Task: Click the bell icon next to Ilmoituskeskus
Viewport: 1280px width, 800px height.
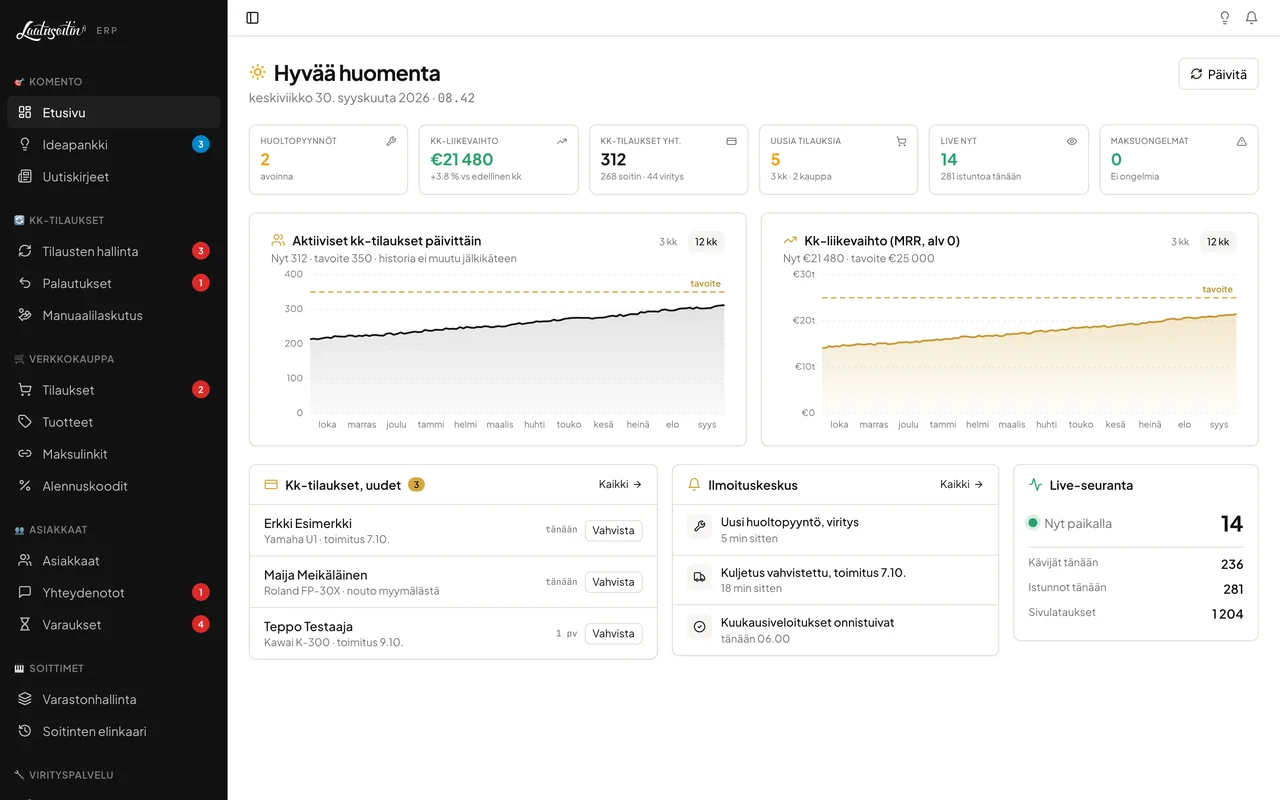Action: (x=694, y=485)
